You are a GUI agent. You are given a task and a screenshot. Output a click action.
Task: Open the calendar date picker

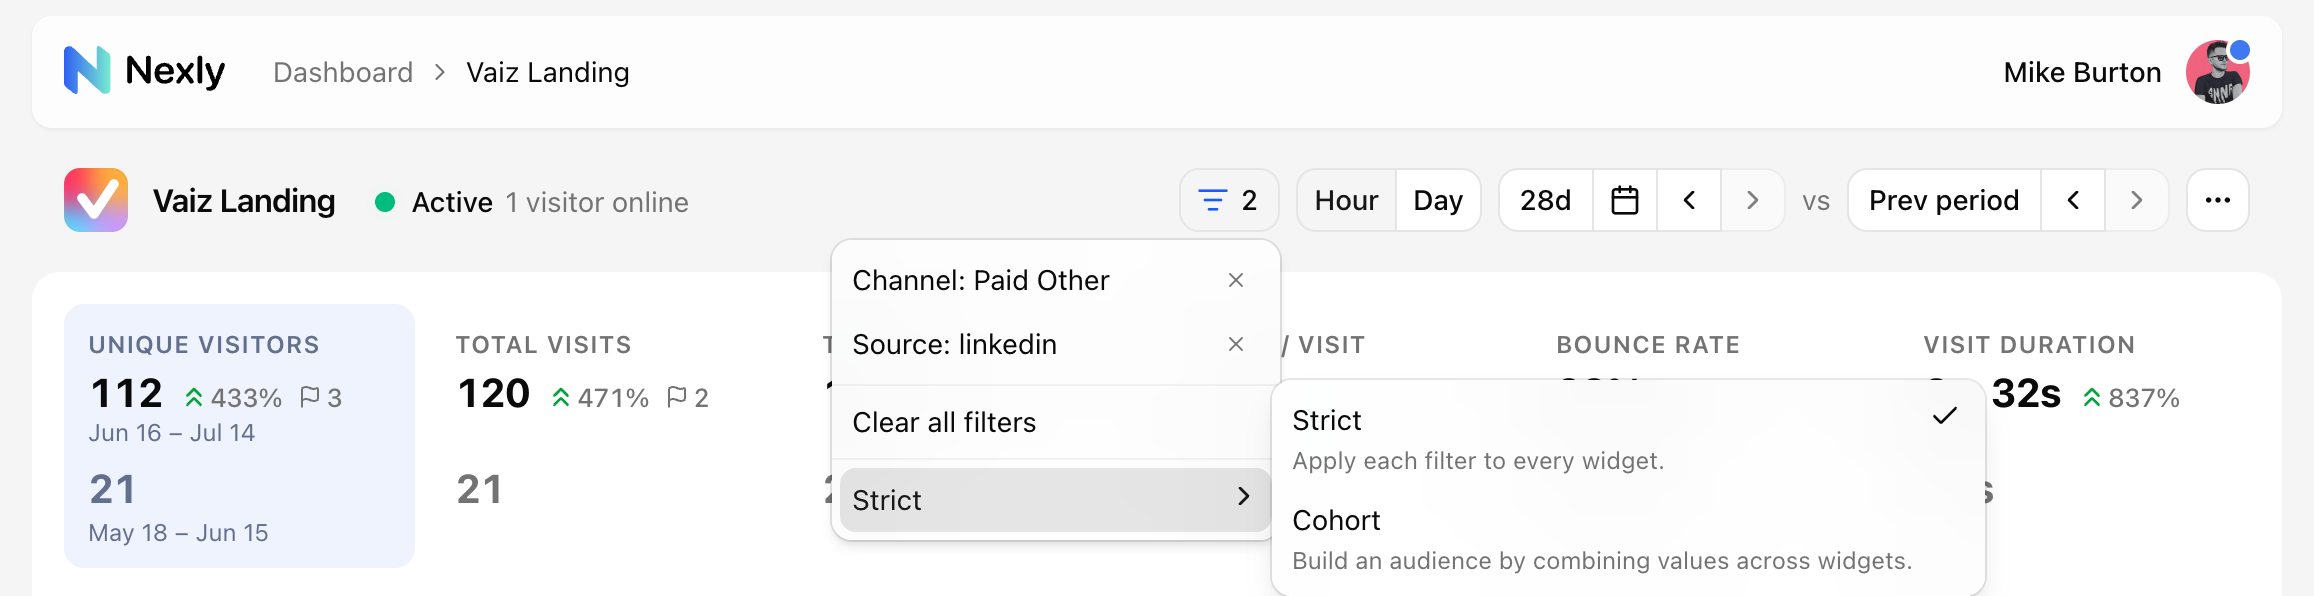tap(1625, 200)
